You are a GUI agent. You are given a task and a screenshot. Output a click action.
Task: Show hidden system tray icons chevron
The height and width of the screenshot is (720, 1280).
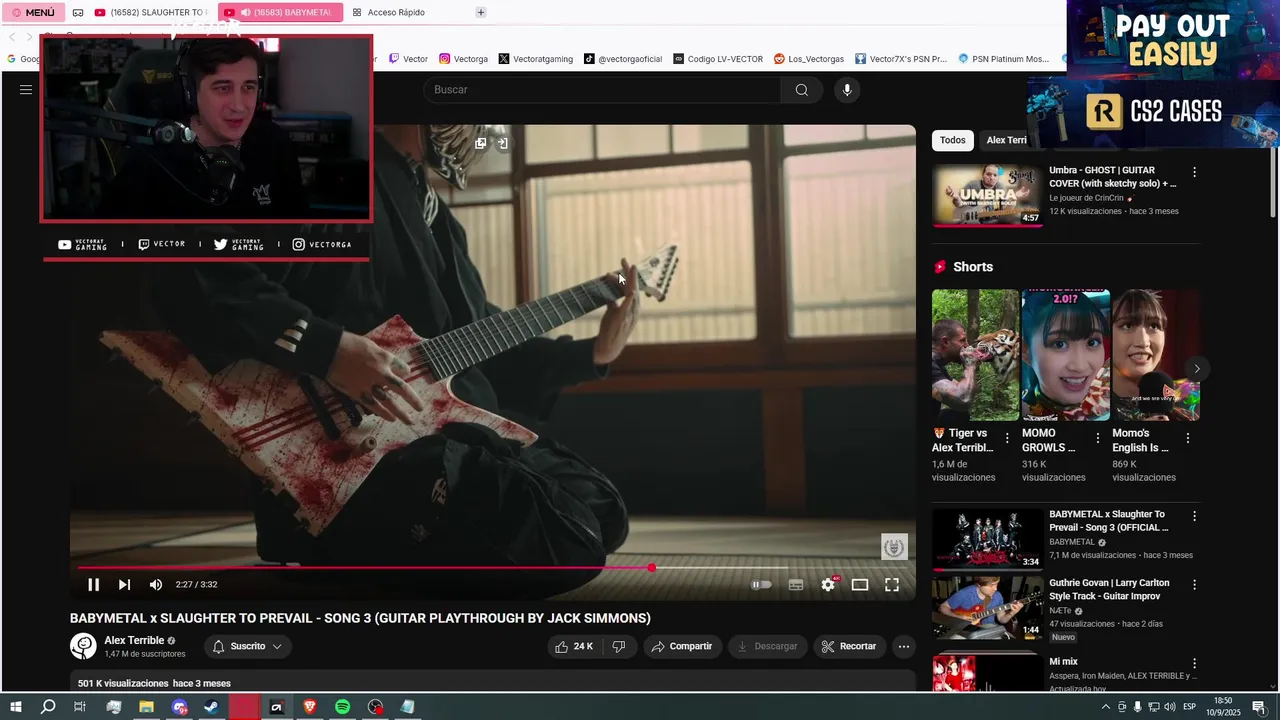(1106, 707)
